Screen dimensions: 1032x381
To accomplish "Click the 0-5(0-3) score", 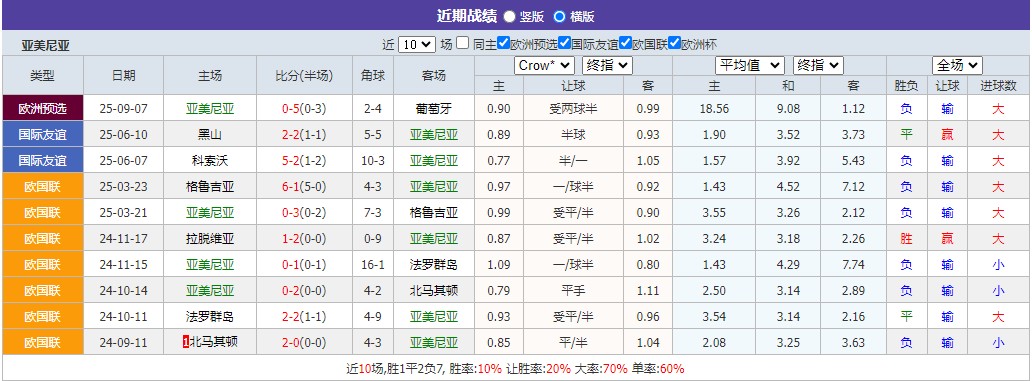I will point(303,109).
